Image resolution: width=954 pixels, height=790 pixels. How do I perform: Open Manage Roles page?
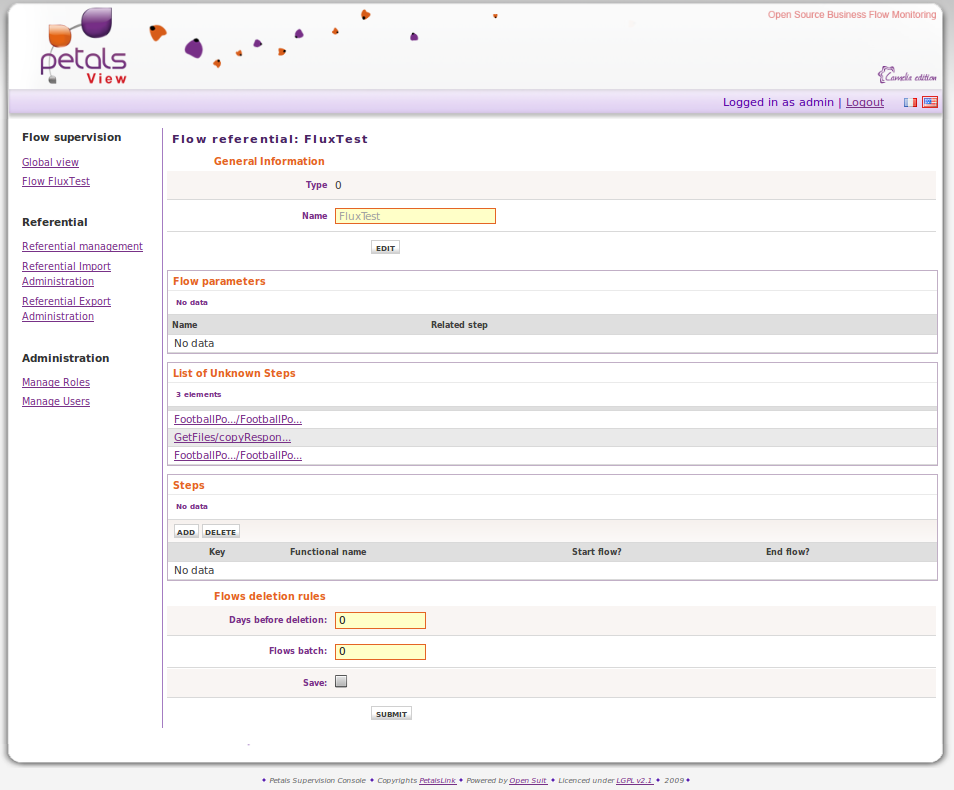coord(56,382)
